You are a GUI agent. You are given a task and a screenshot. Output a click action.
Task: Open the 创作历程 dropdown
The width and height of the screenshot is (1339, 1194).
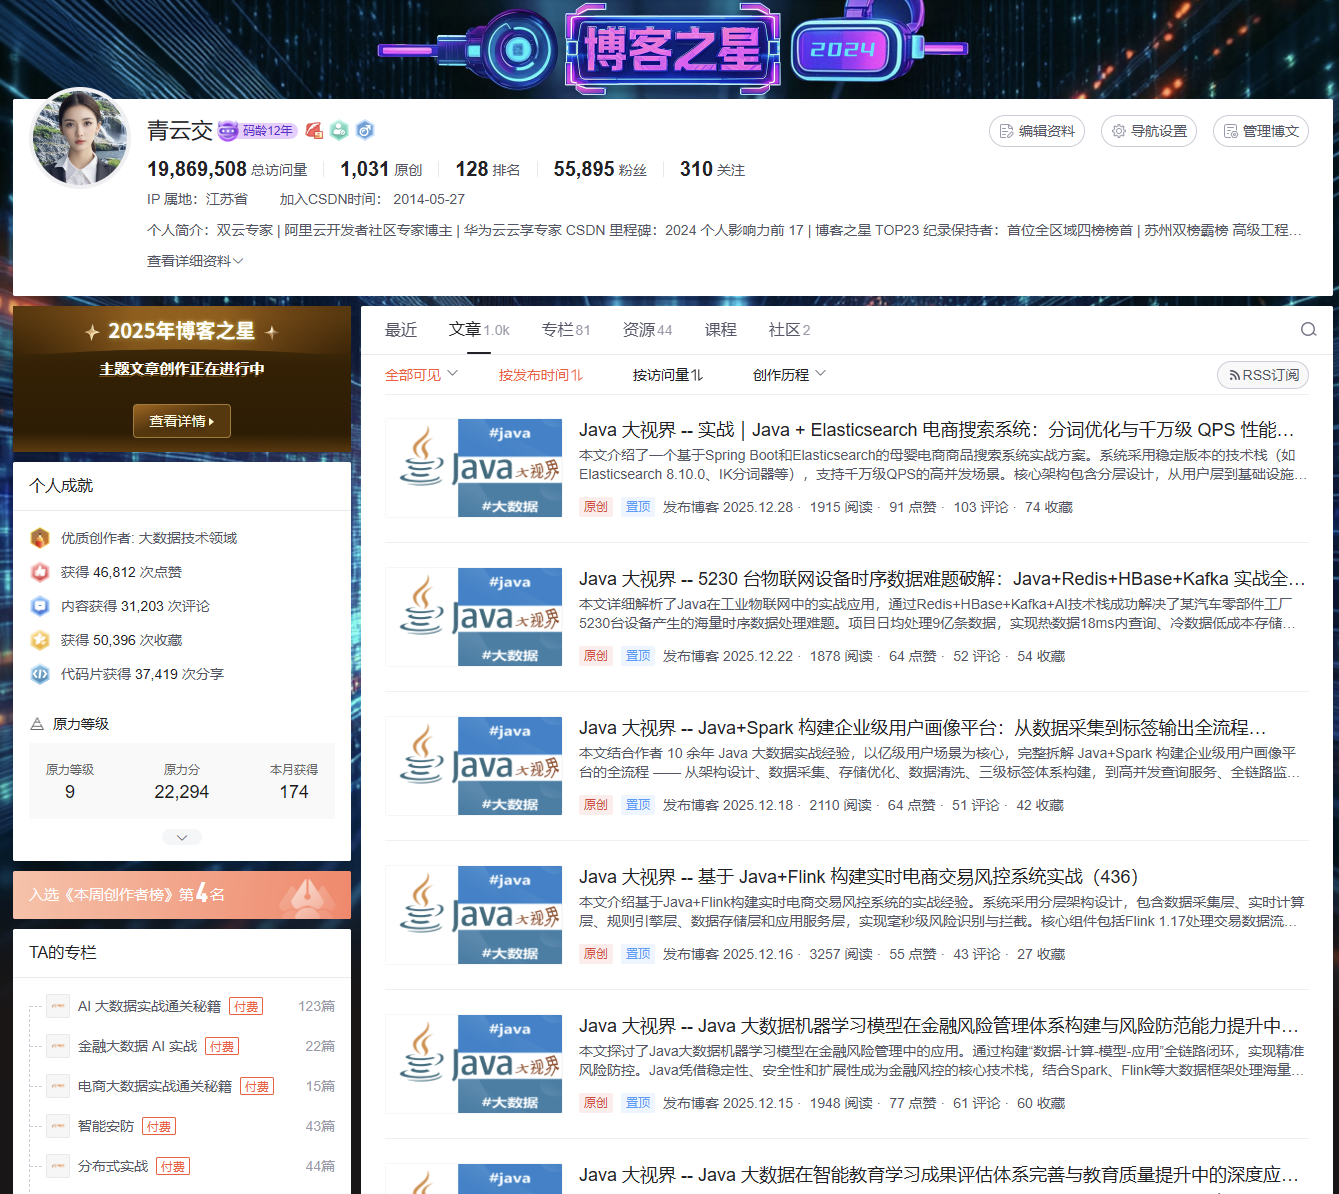click(x=789, y=375)
